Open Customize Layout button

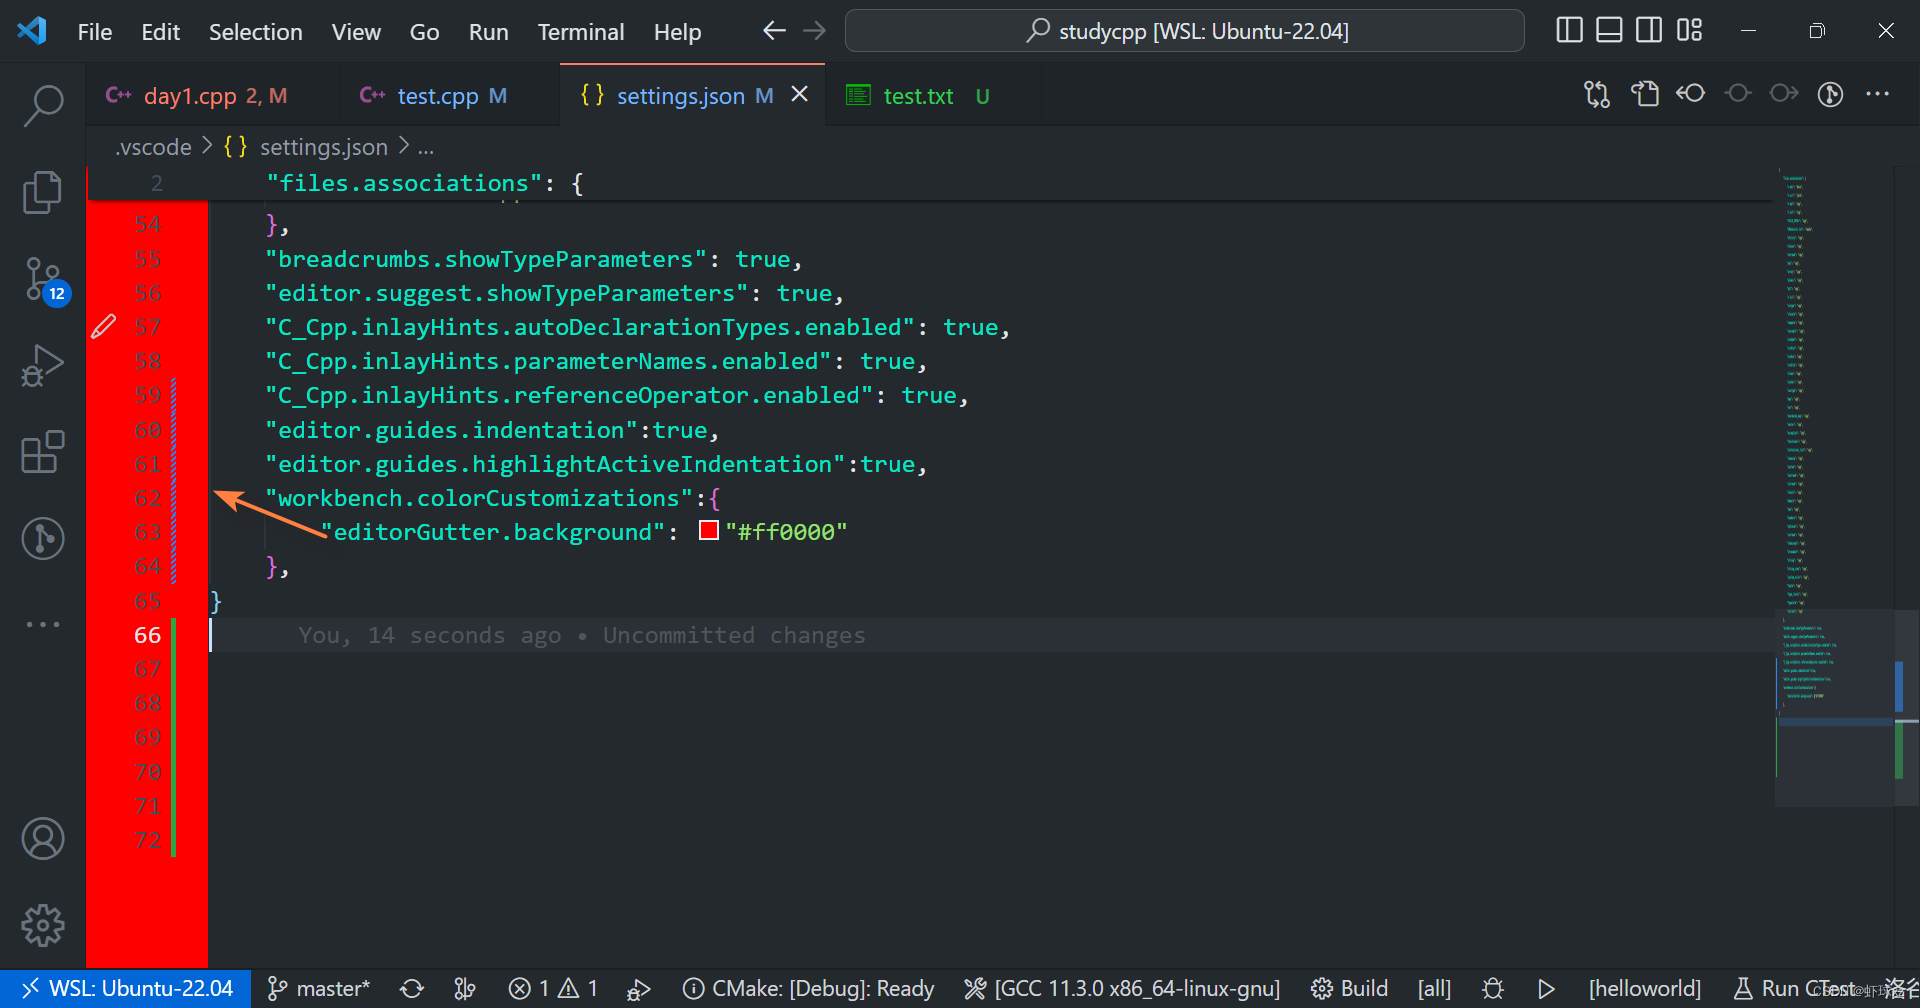point(1689,30)
